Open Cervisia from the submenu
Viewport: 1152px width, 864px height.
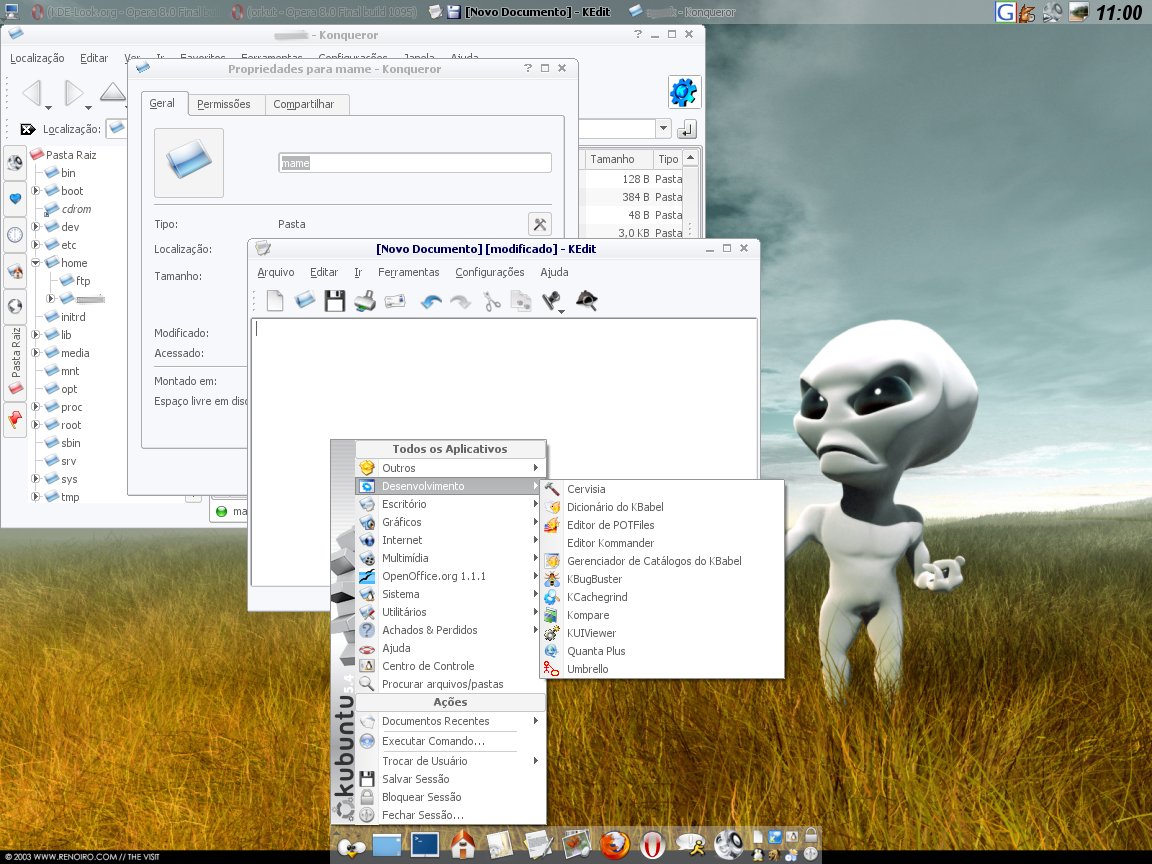click(x=663, y=489)
